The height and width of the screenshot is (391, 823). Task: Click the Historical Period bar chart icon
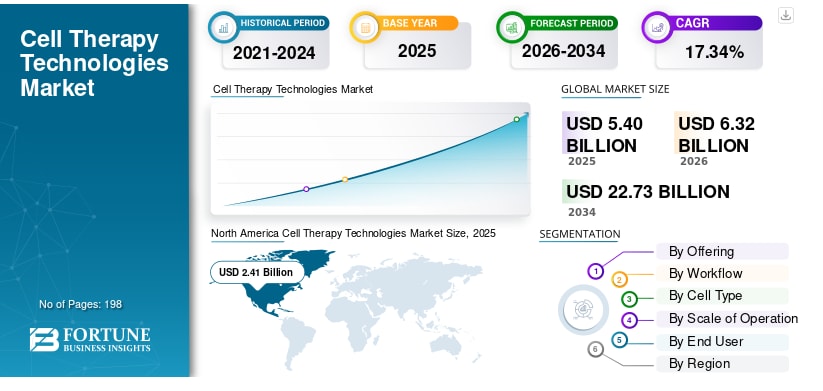point(224,27)
